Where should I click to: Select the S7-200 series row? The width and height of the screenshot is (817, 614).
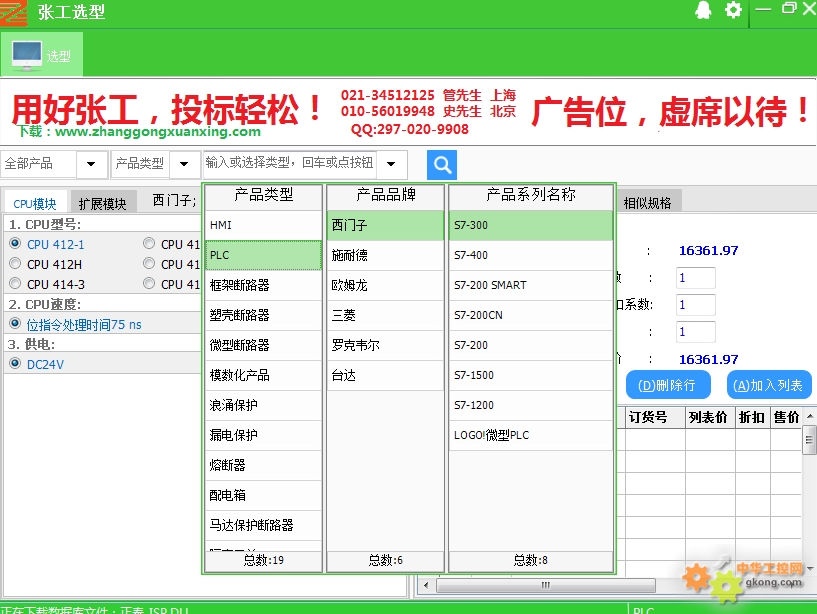[530, 345]
